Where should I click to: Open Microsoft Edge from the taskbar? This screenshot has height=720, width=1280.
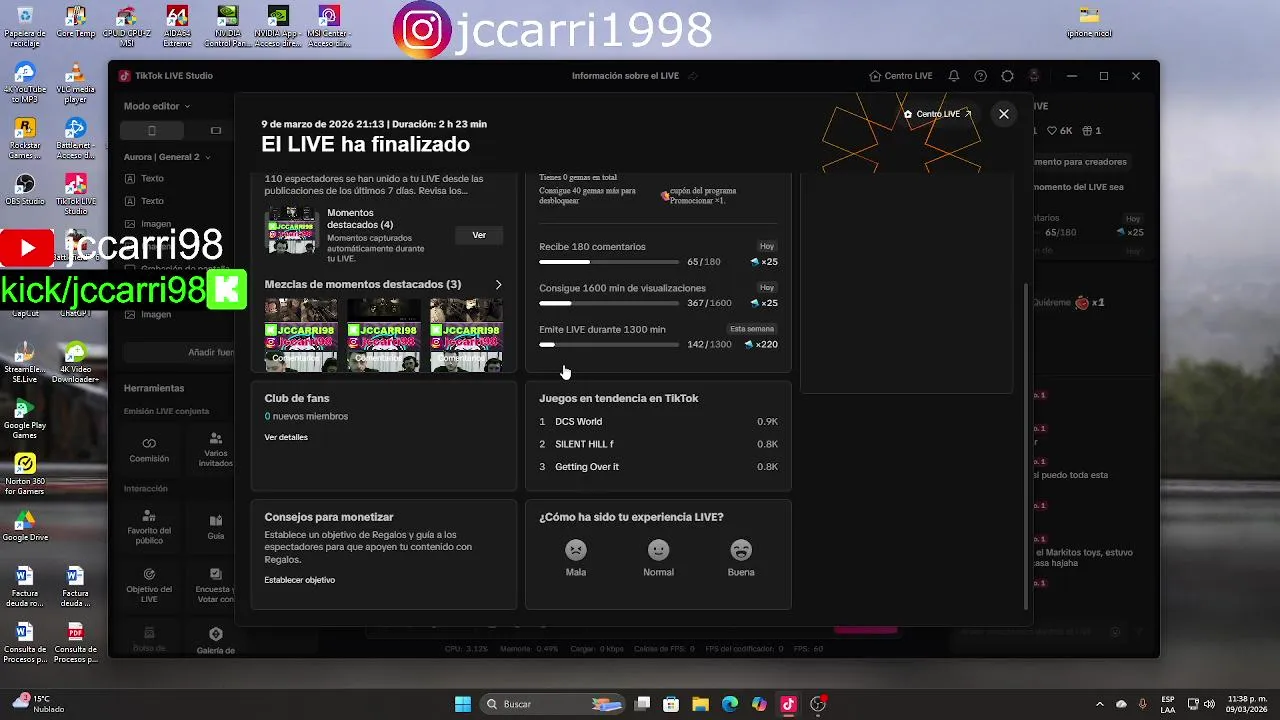point(729,704)
